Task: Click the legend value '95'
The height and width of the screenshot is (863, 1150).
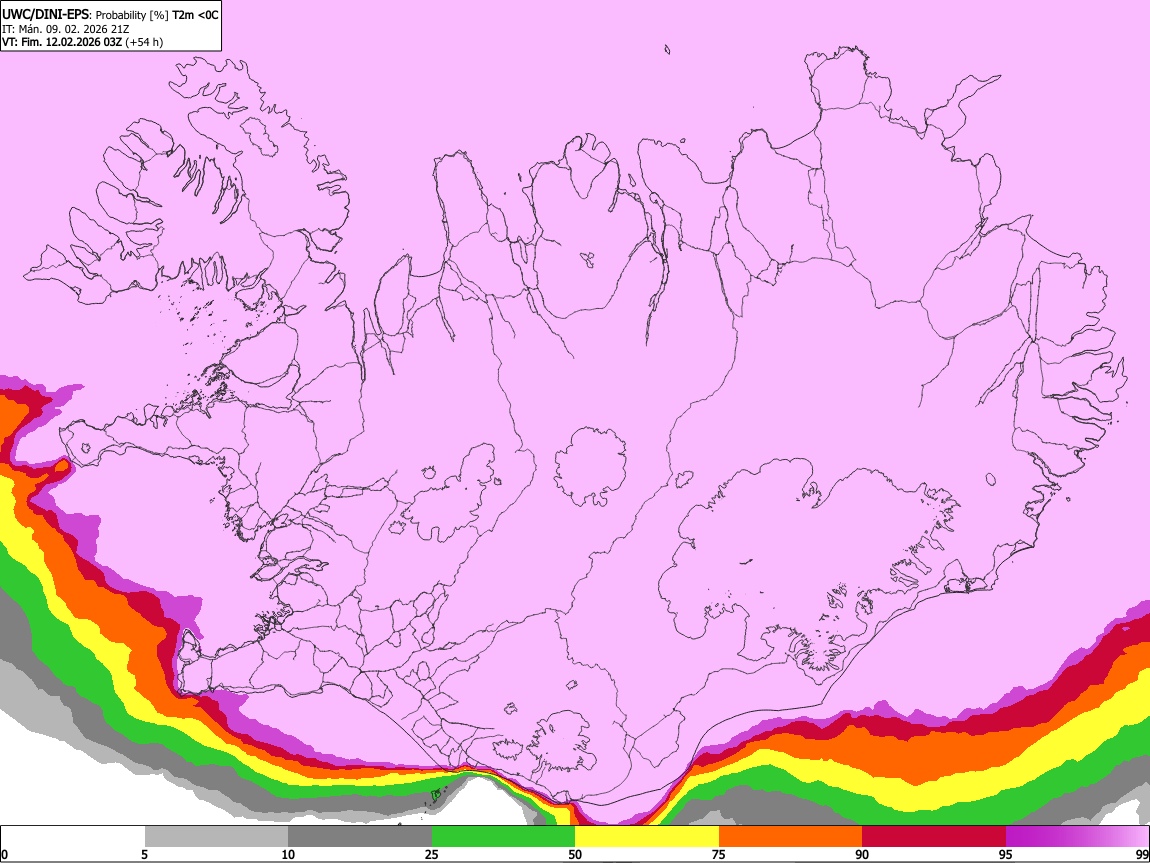Action: coord(1006,855)
